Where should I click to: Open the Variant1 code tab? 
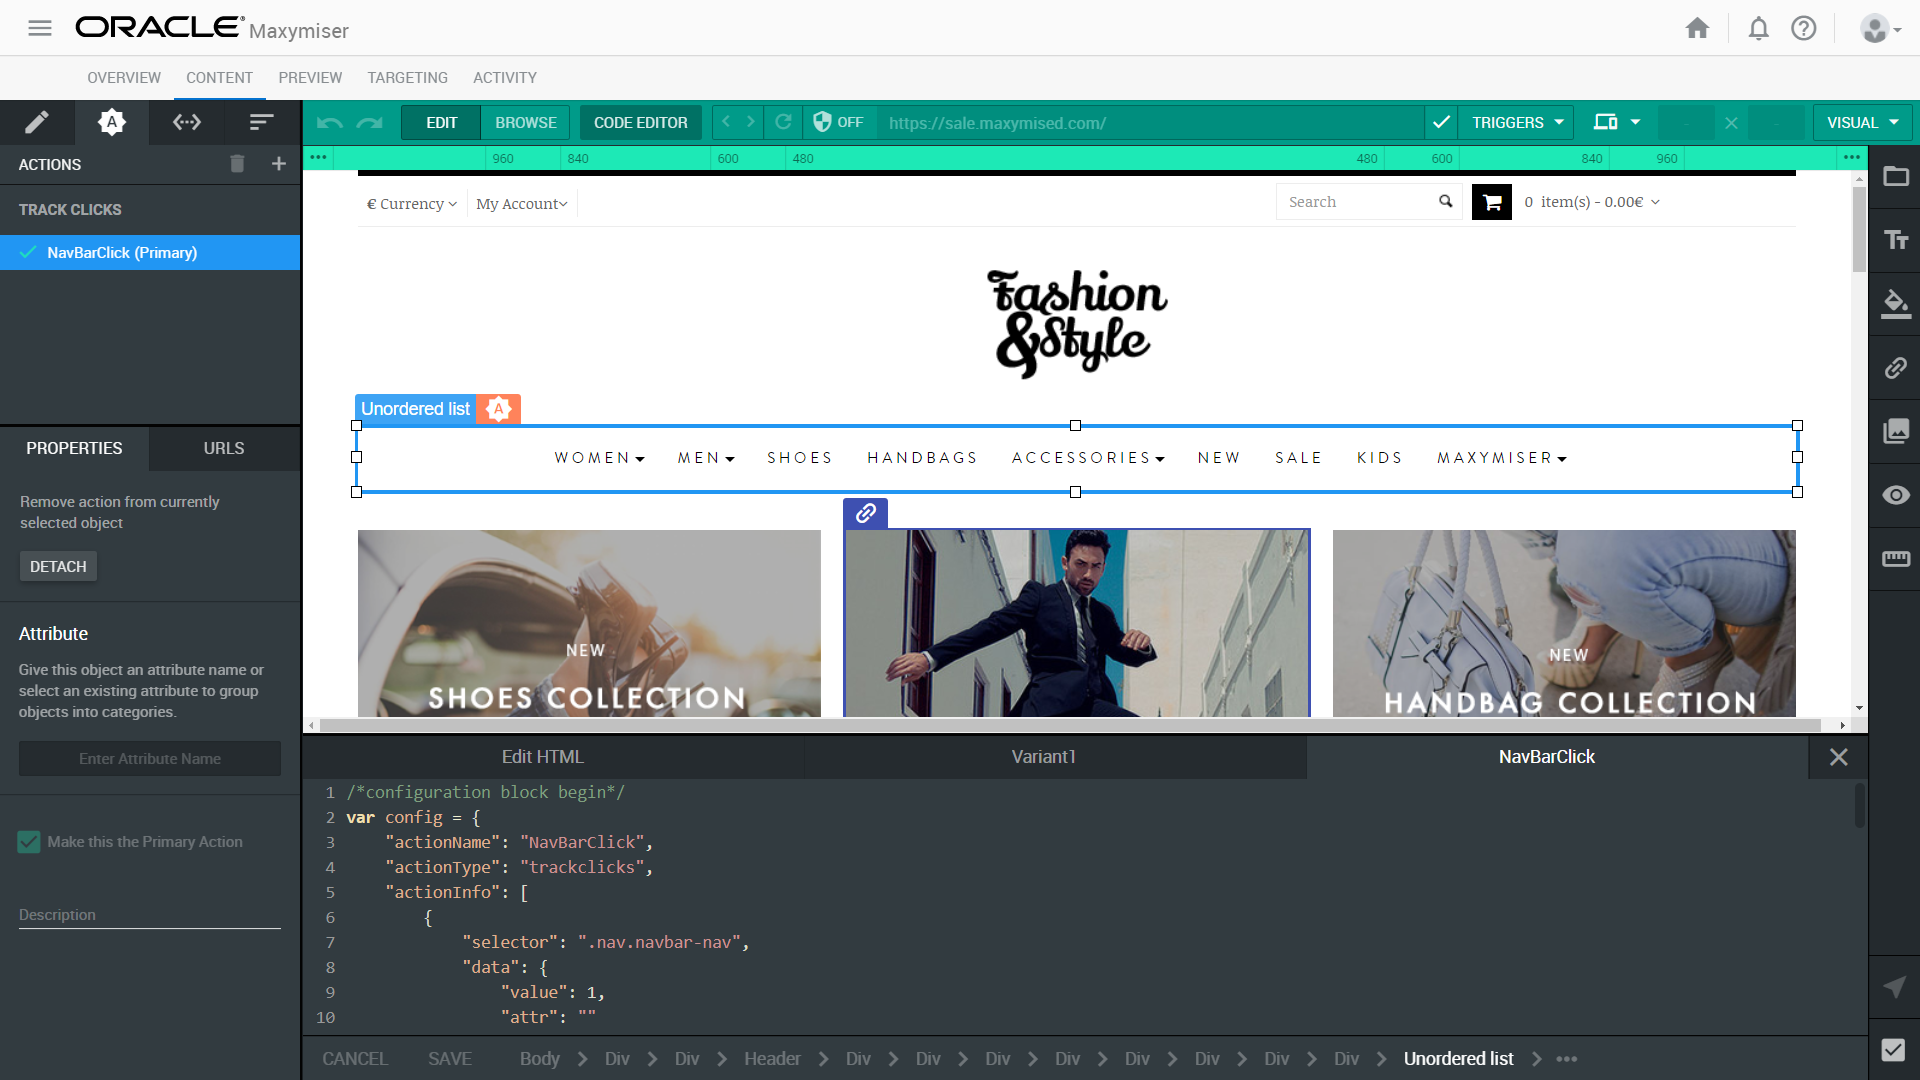coord(1043,757)
